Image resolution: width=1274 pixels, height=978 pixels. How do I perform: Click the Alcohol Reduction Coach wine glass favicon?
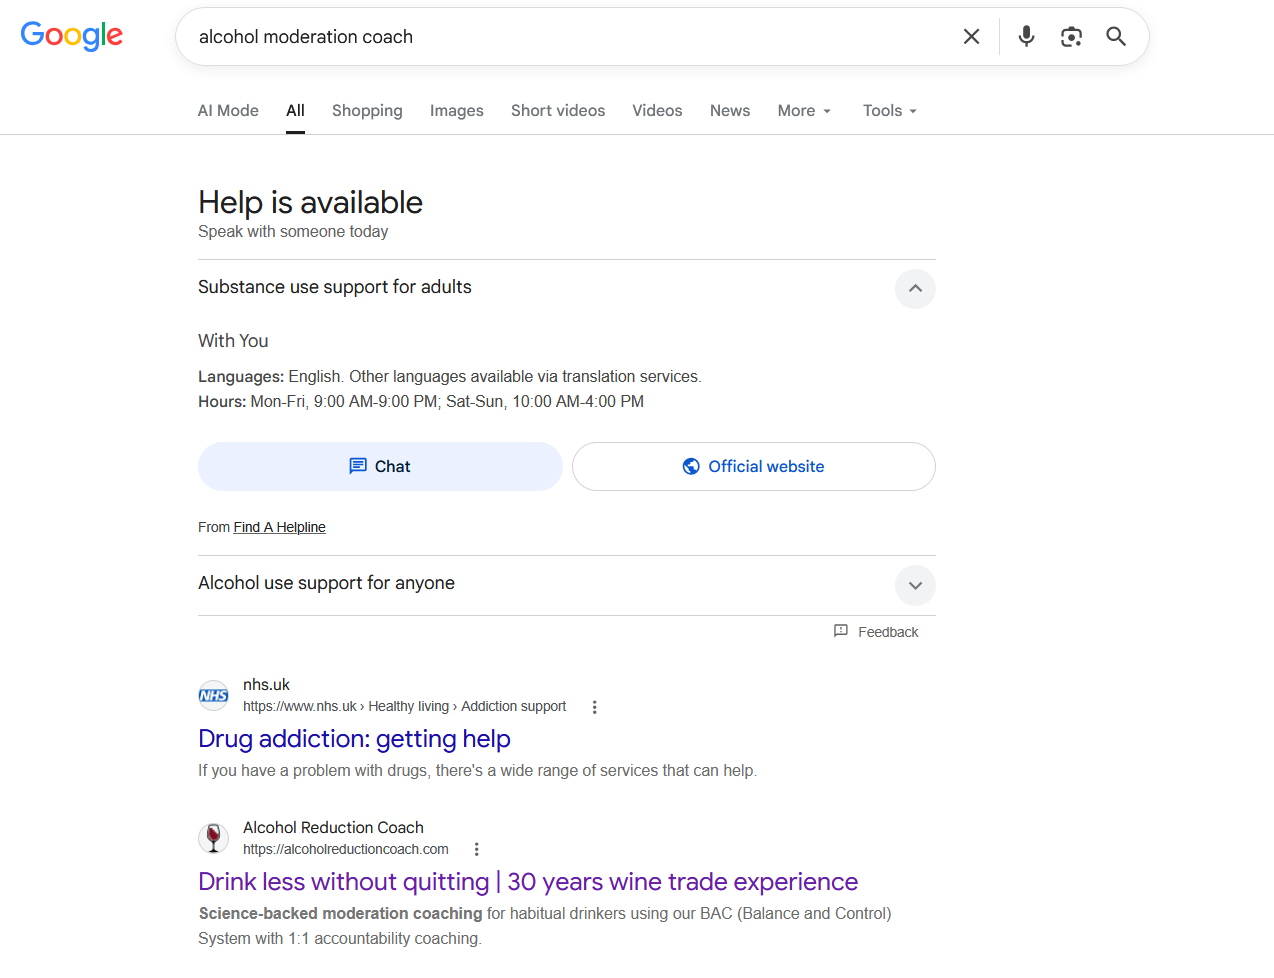pos(213,838)
